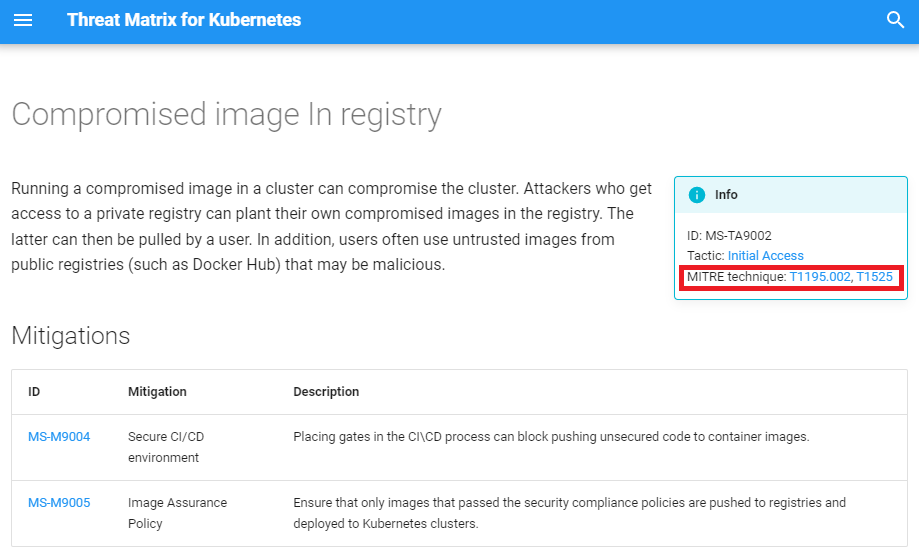919x559 pixels.
Task: Click the blue info circle icon
Action: point(697,195)
